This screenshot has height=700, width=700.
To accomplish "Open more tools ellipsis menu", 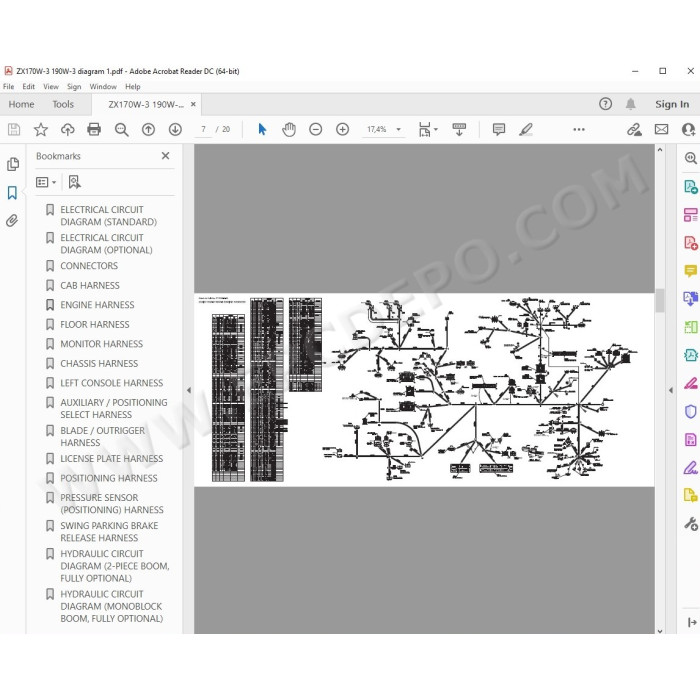I will click(x=579, y=129).
